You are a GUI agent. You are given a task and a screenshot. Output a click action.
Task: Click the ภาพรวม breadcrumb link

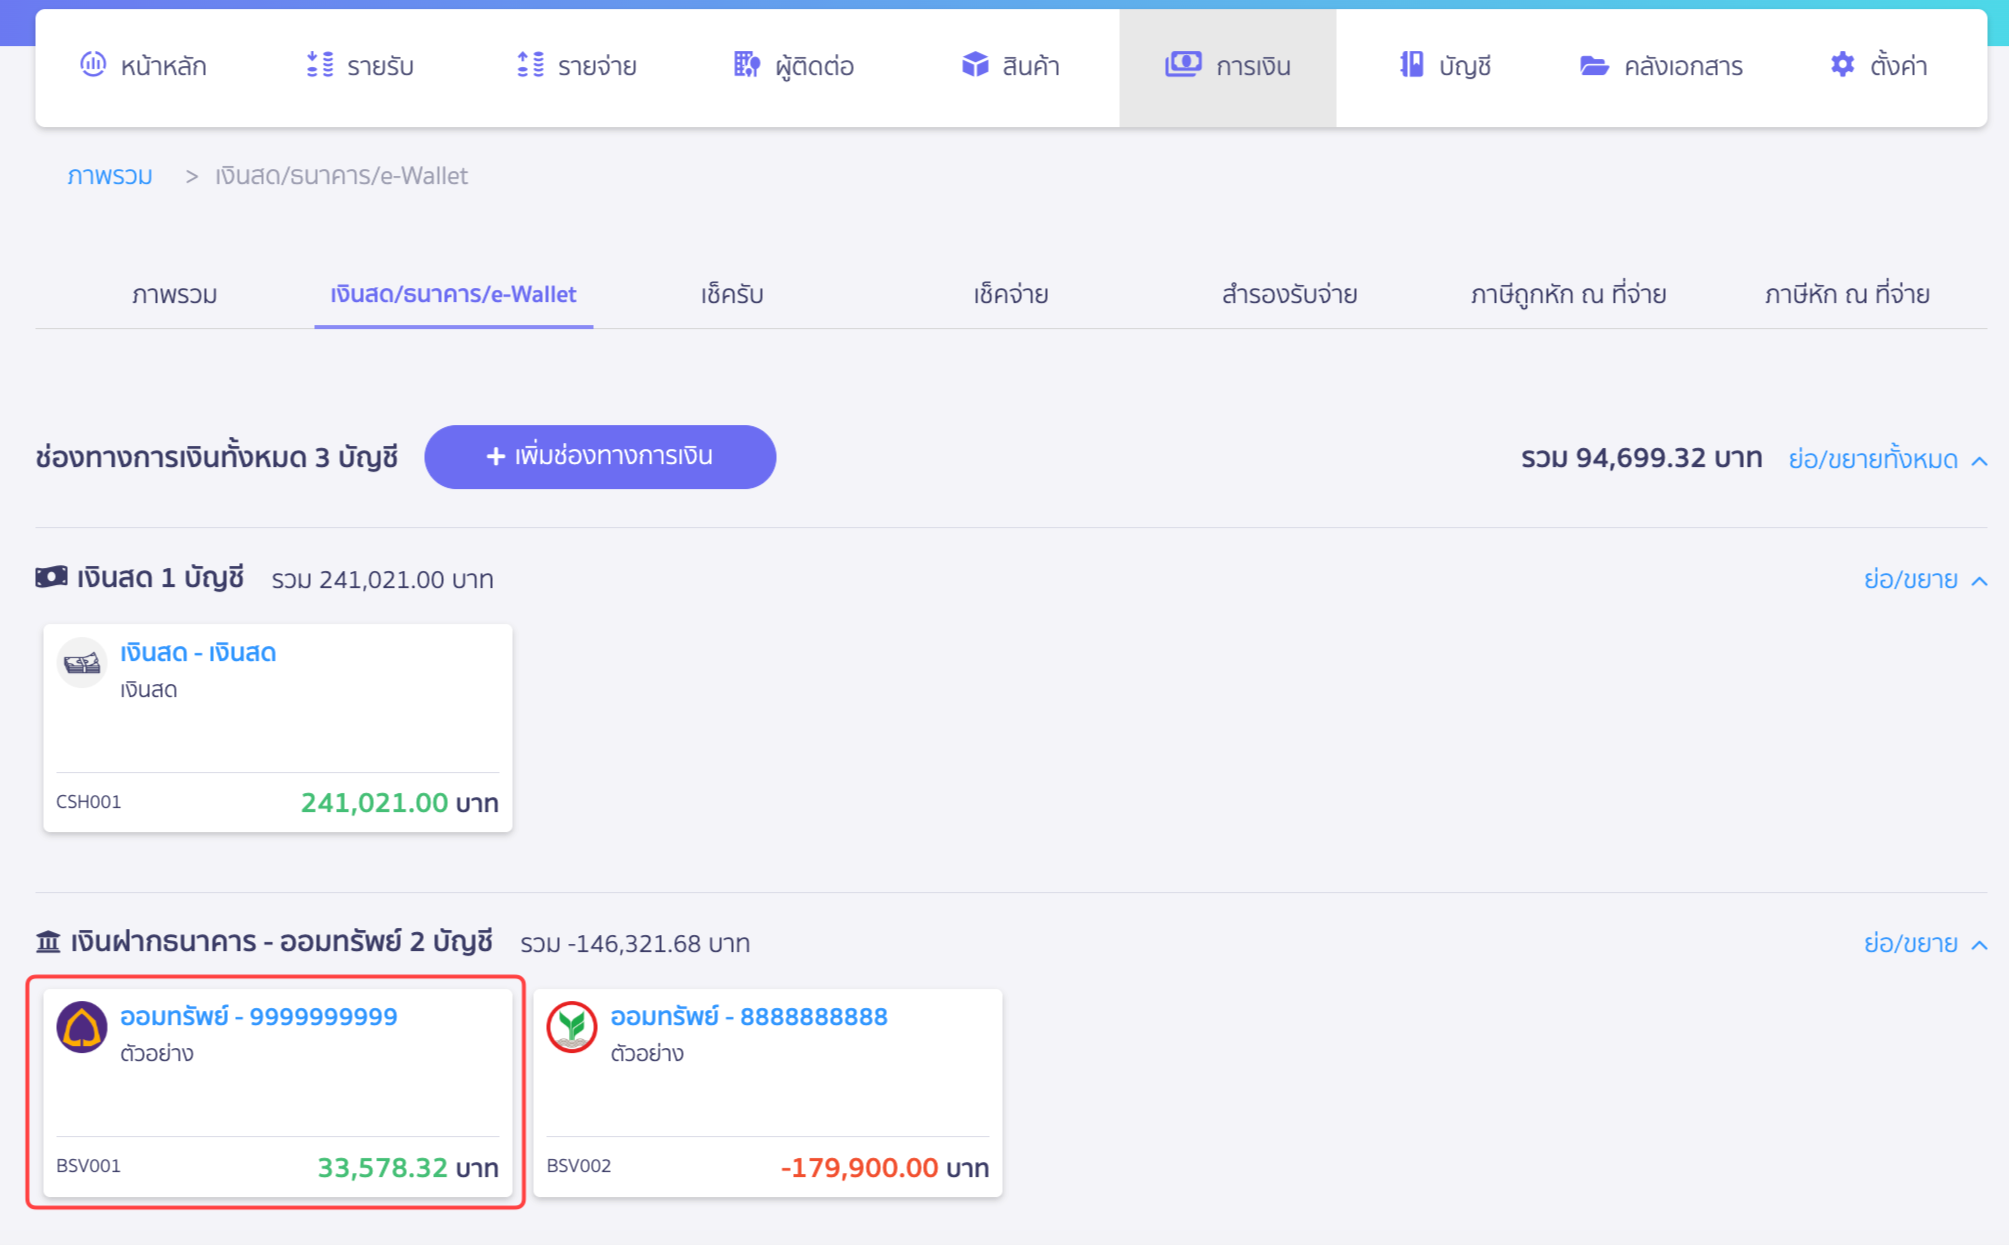pos(110,176)
